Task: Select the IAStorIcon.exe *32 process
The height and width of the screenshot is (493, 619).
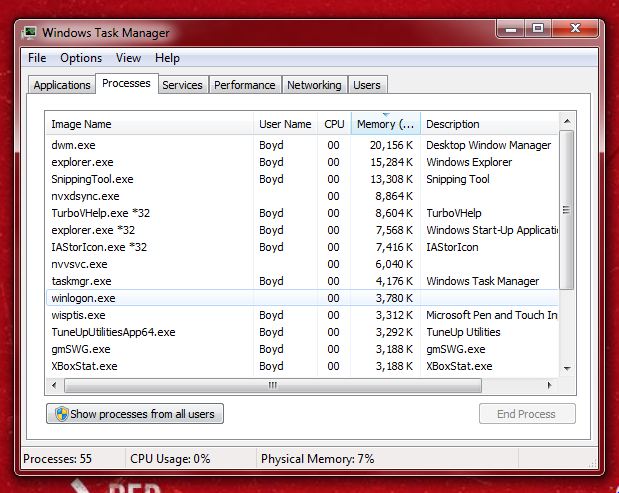Action: click(302, 247)
